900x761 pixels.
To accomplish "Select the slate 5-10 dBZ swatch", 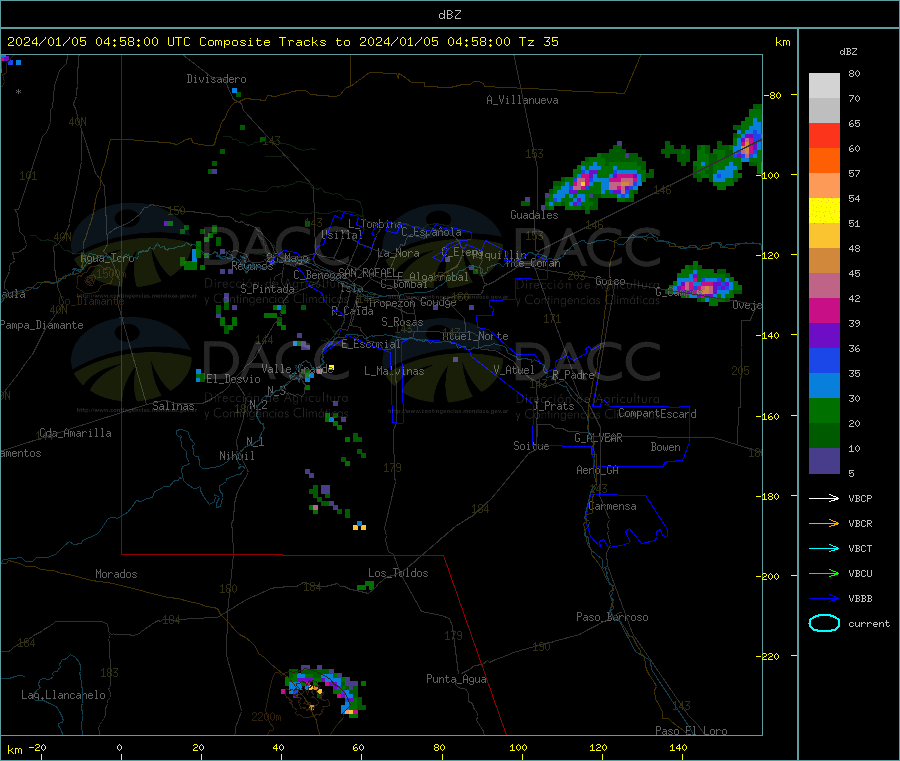I will point(824,461).
